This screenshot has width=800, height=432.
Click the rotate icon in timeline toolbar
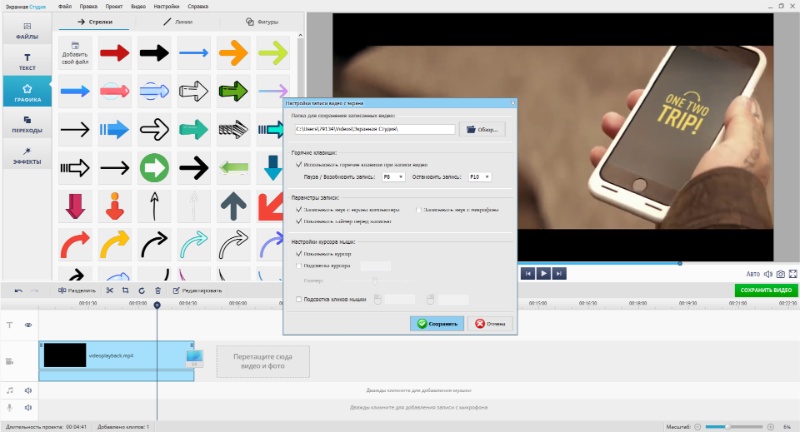coord(141,290)
